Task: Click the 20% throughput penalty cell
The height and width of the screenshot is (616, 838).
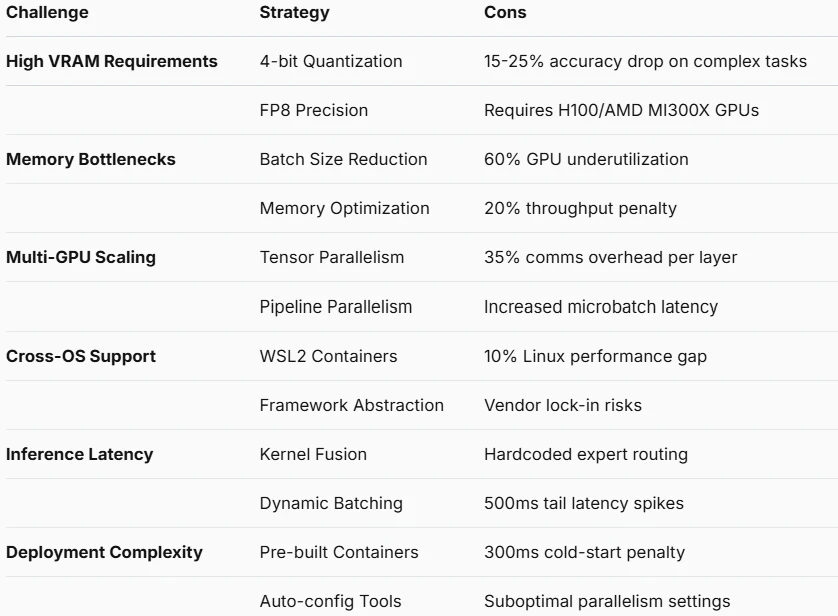Action: pos(580,208)
